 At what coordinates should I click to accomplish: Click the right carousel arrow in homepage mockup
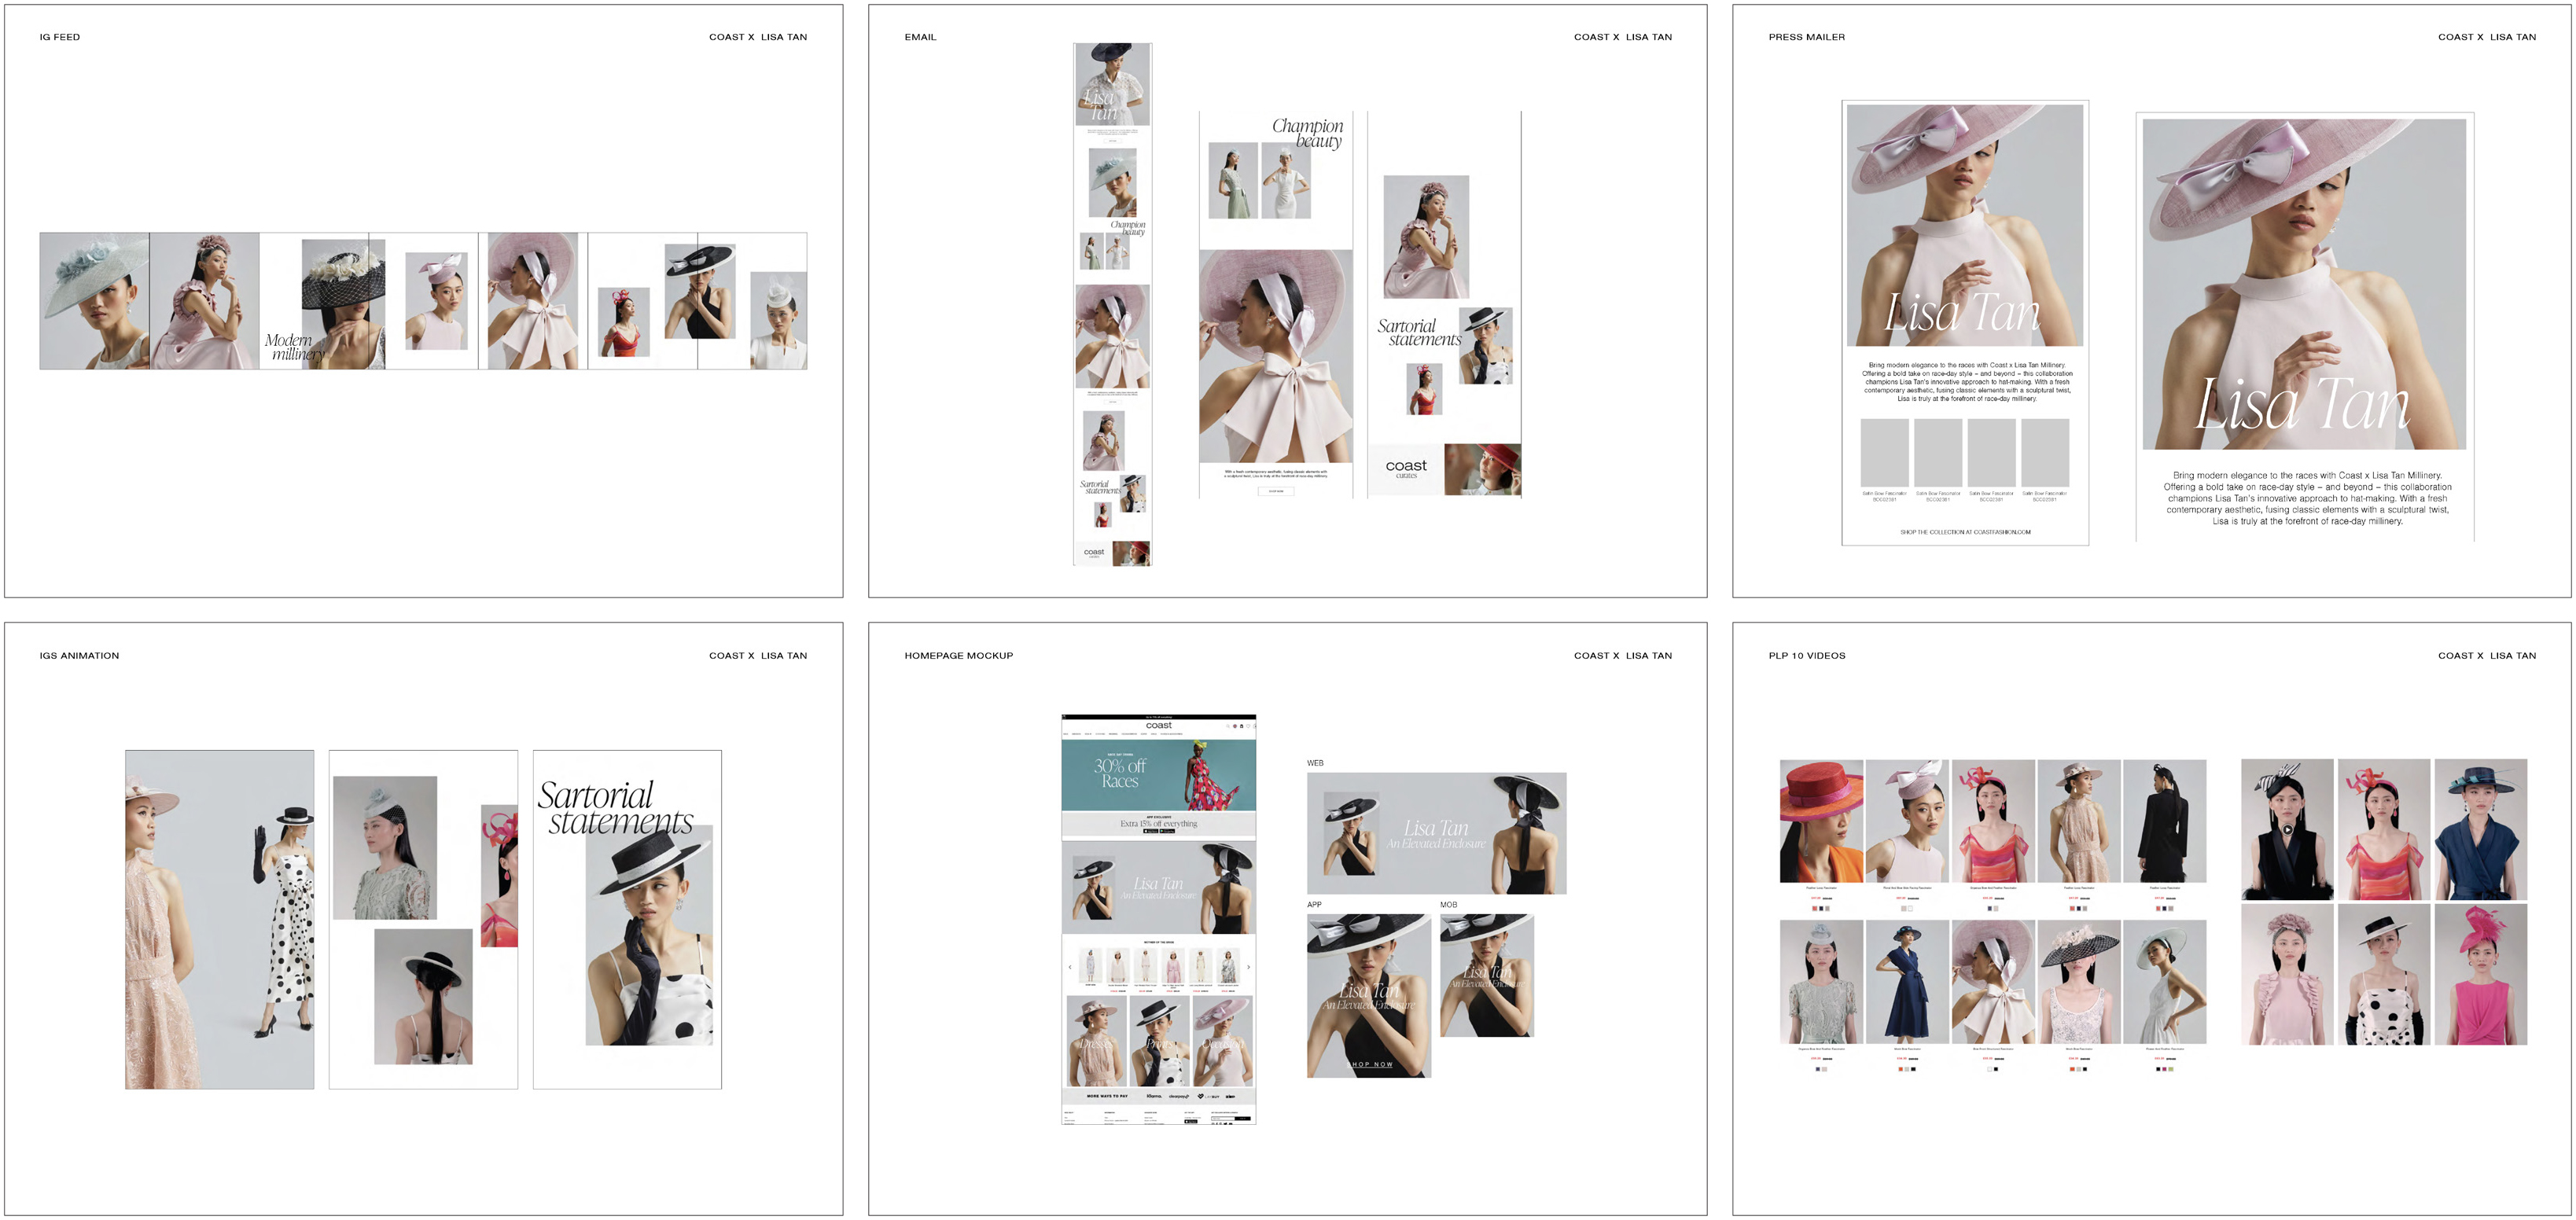(1248, 967)
